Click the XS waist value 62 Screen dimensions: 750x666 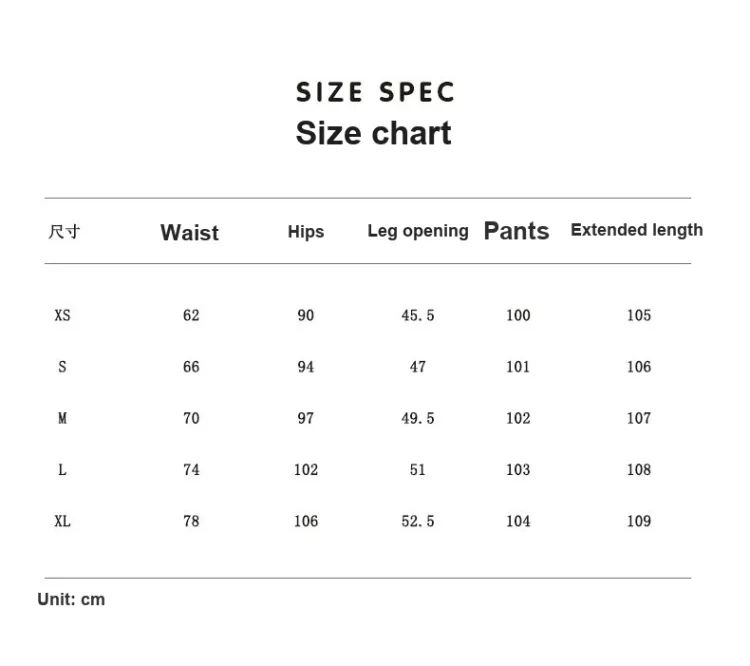191,315
